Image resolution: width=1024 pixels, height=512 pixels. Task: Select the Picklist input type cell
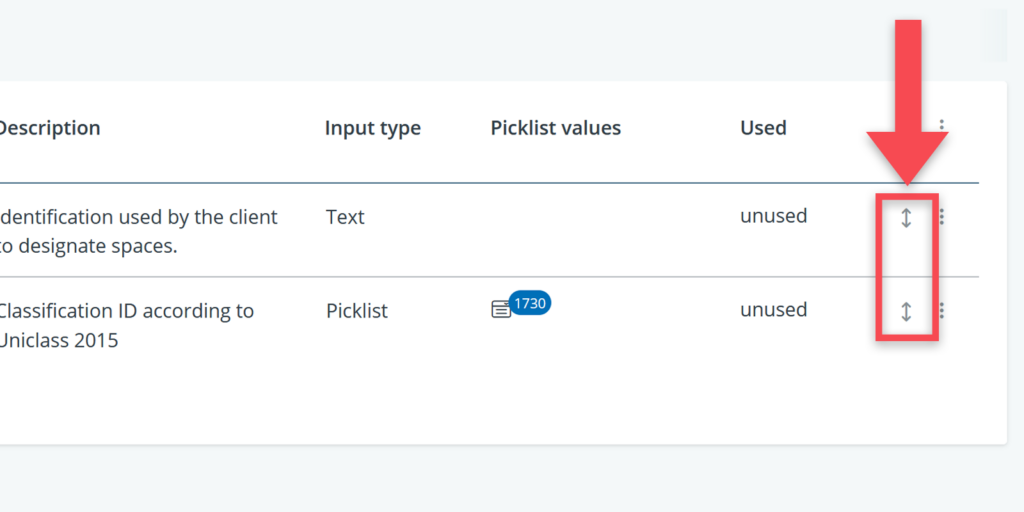pos(357,311)
